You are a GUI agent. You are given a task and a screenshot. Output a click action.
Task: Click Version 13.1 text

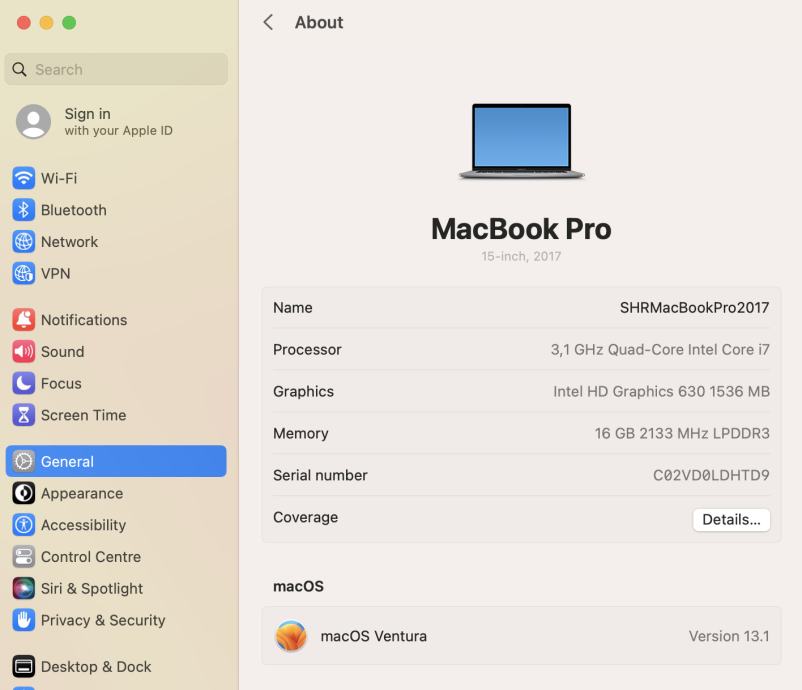pyautogui.click(x=729, y=636)
